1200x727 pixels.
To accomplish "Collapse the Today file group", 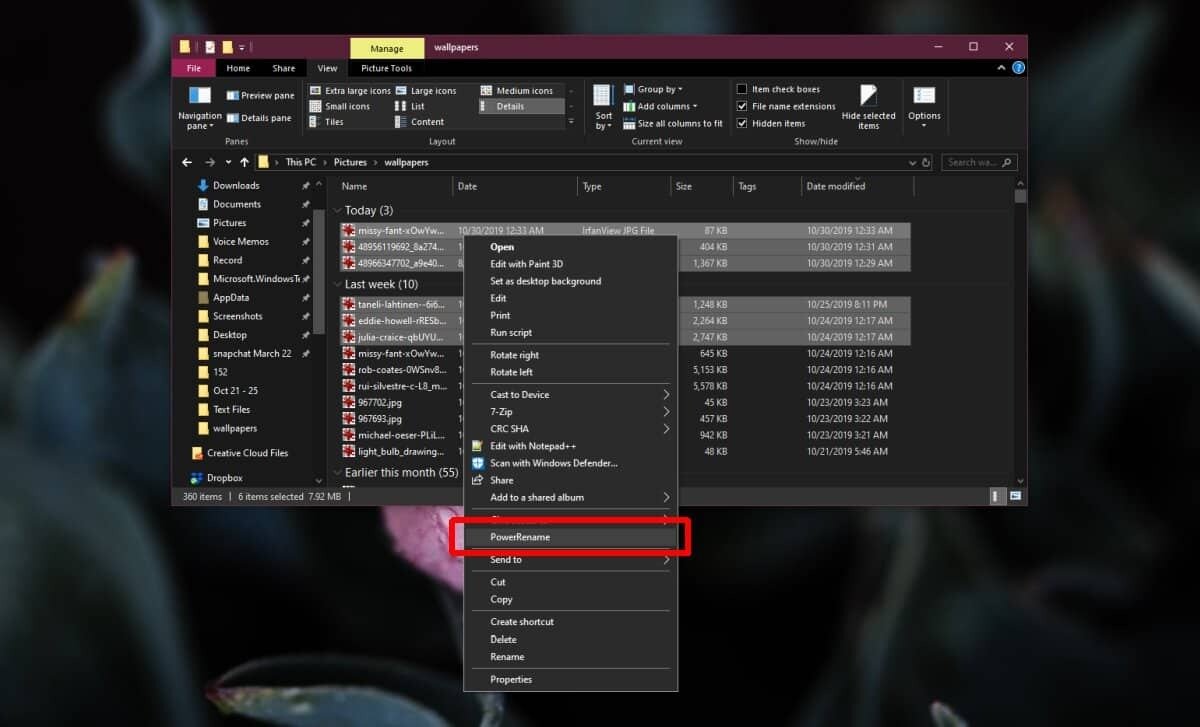I will [x=338, y=210].
